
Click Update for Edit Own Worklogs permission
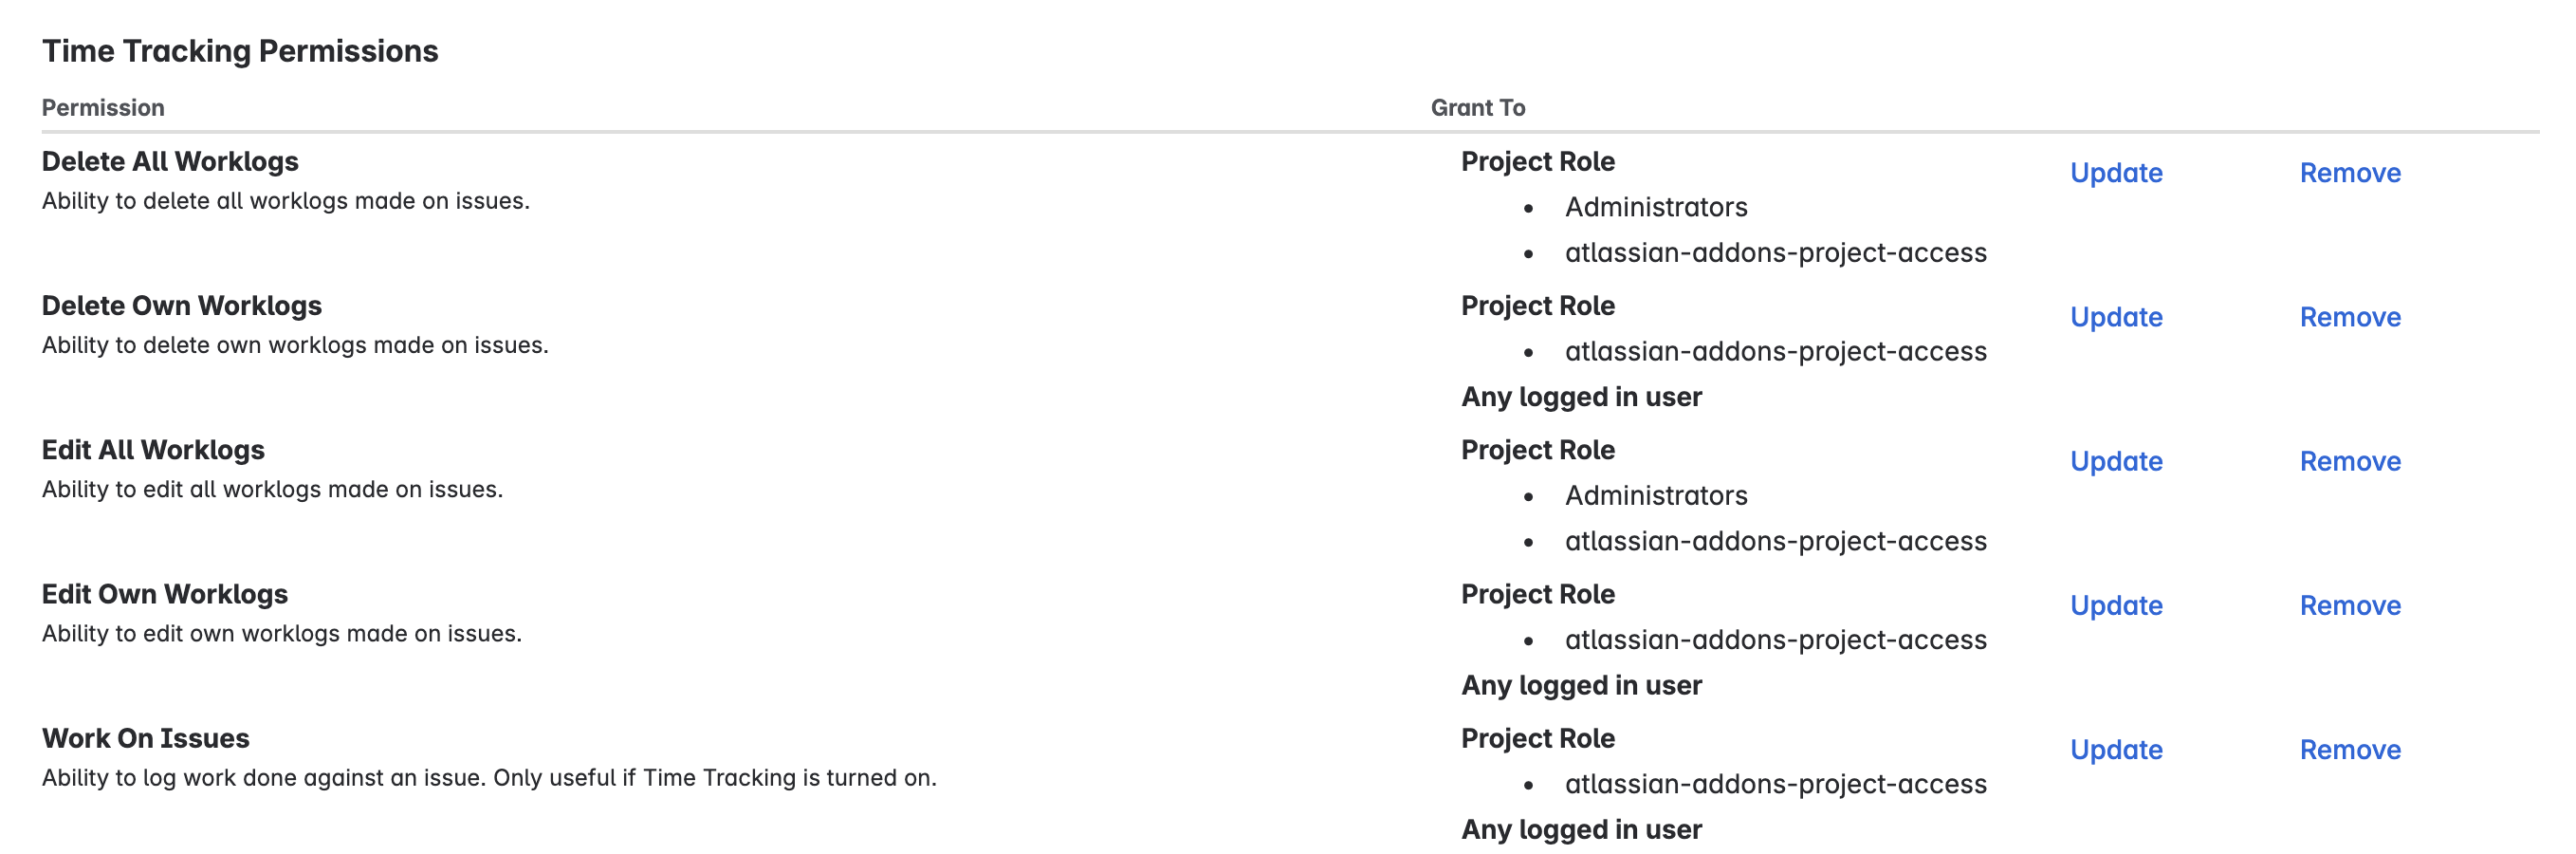point(2117,605)
